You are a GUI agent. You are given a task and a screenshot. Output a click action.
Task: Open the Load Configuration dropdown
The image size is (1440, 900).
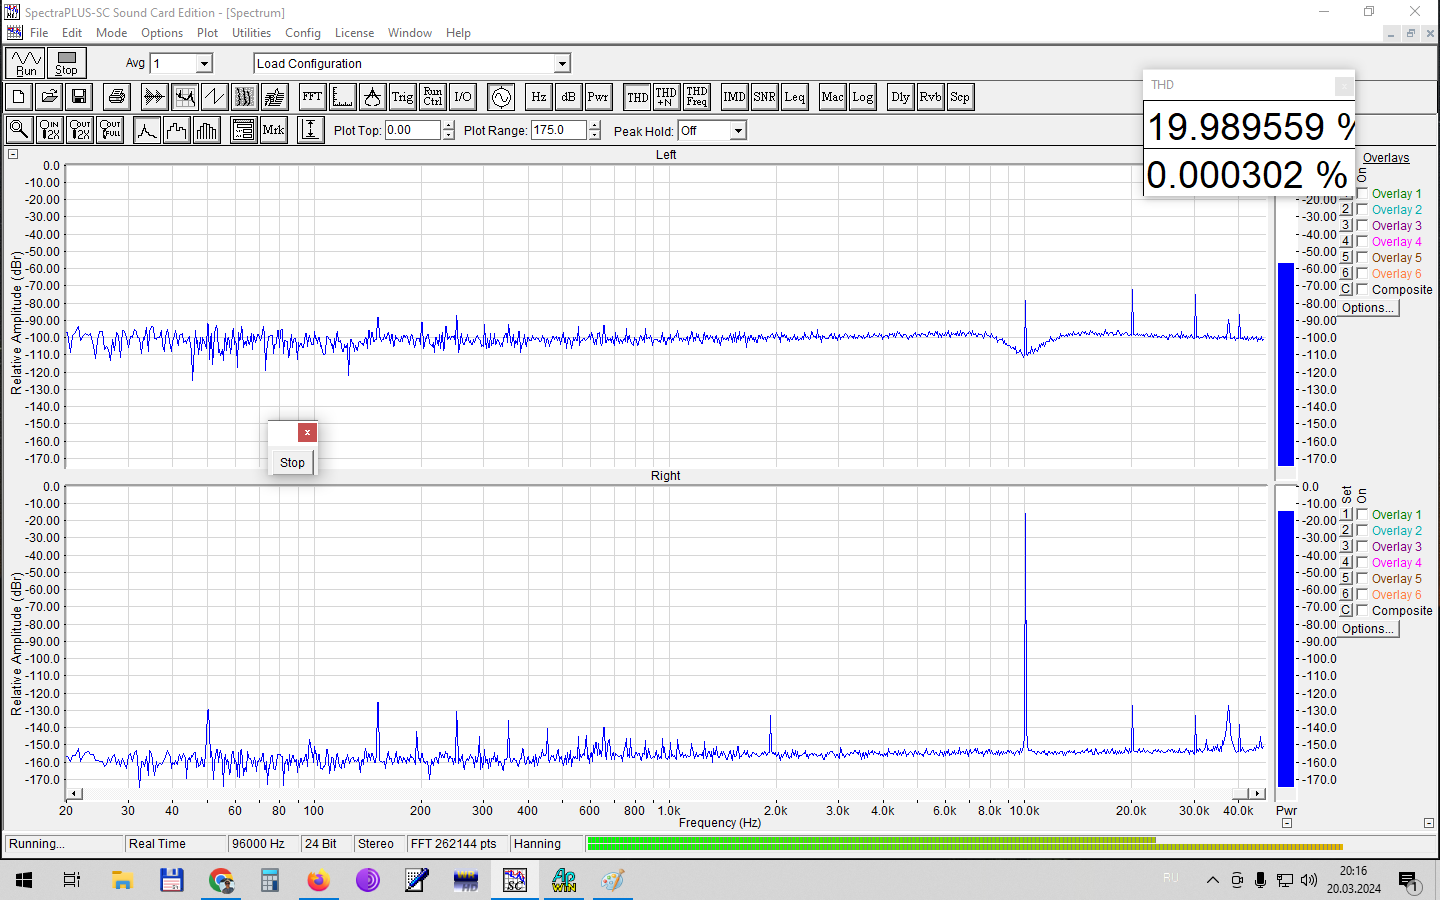[562, 64]
